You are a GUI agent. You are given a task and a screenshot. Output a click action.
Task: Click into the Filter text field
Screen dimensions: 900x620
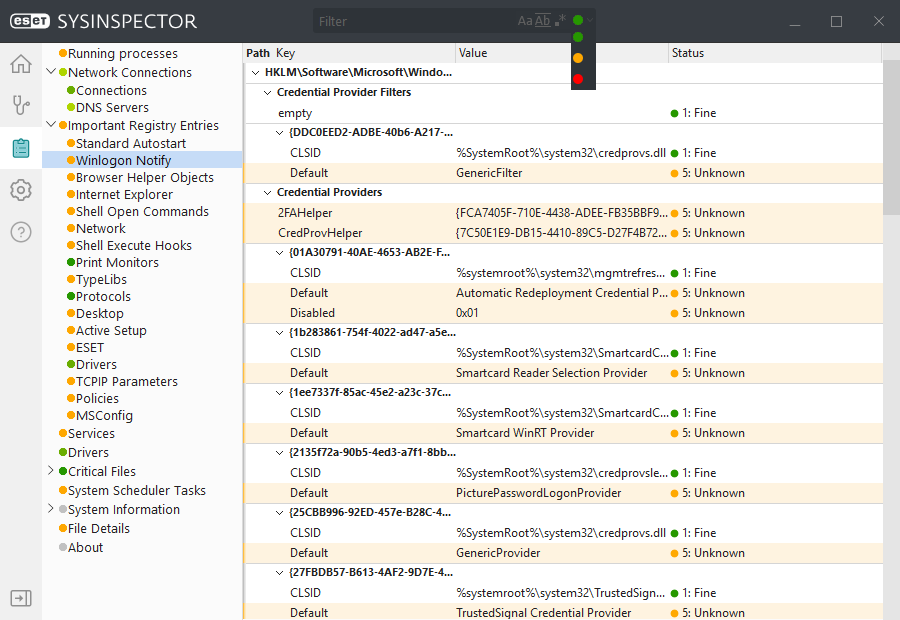point(416,21)
